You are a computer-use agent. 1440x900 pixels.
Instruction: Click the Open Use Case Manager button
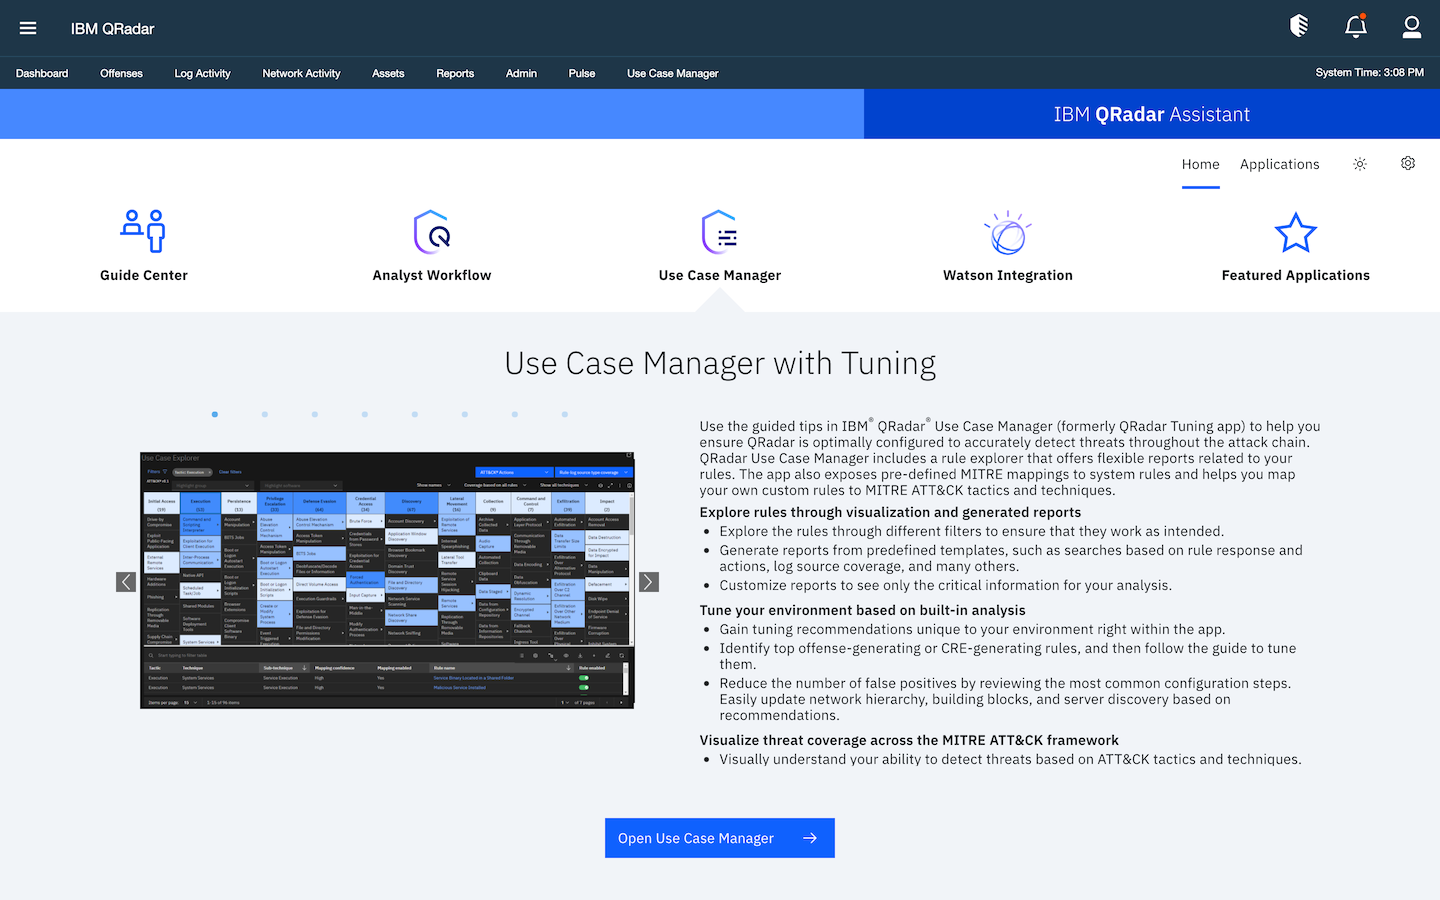[x=719, y=838]
